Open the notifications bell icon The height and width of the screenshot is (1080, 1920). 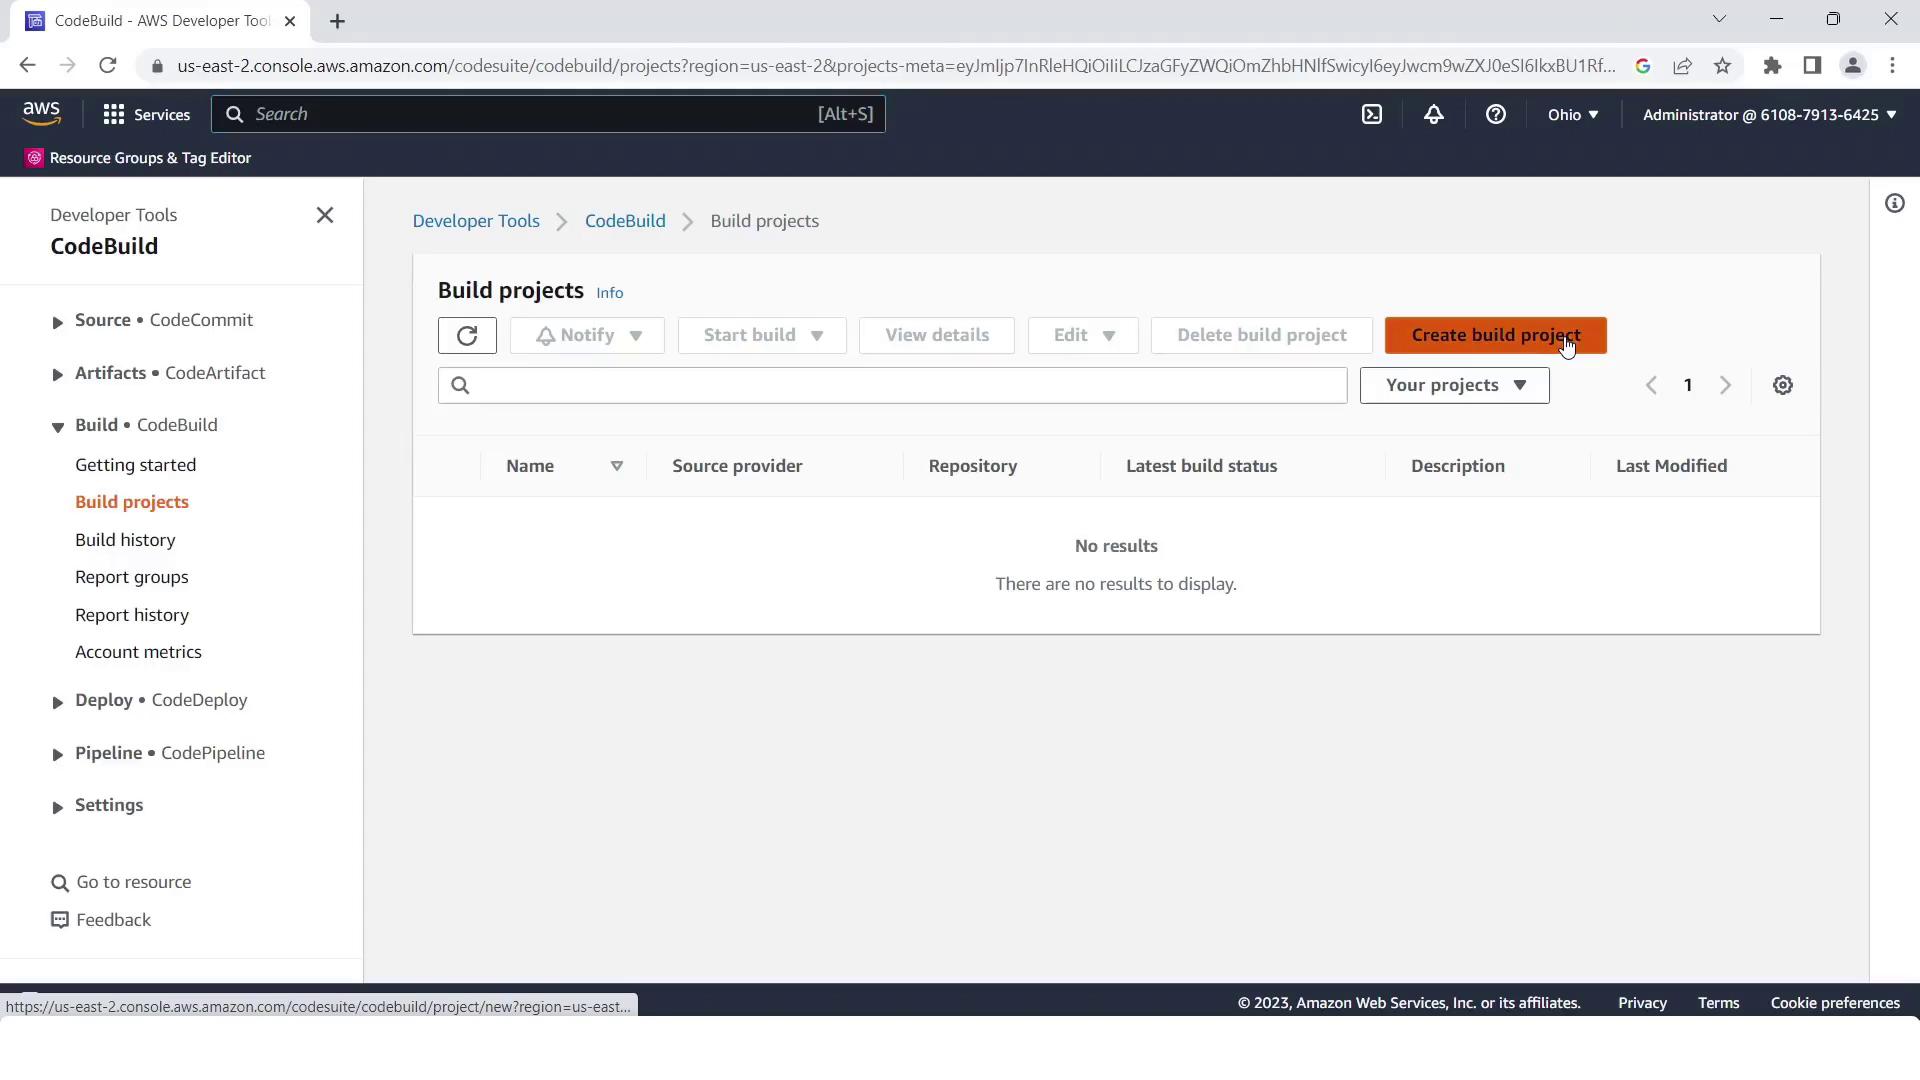(1433, 115)
